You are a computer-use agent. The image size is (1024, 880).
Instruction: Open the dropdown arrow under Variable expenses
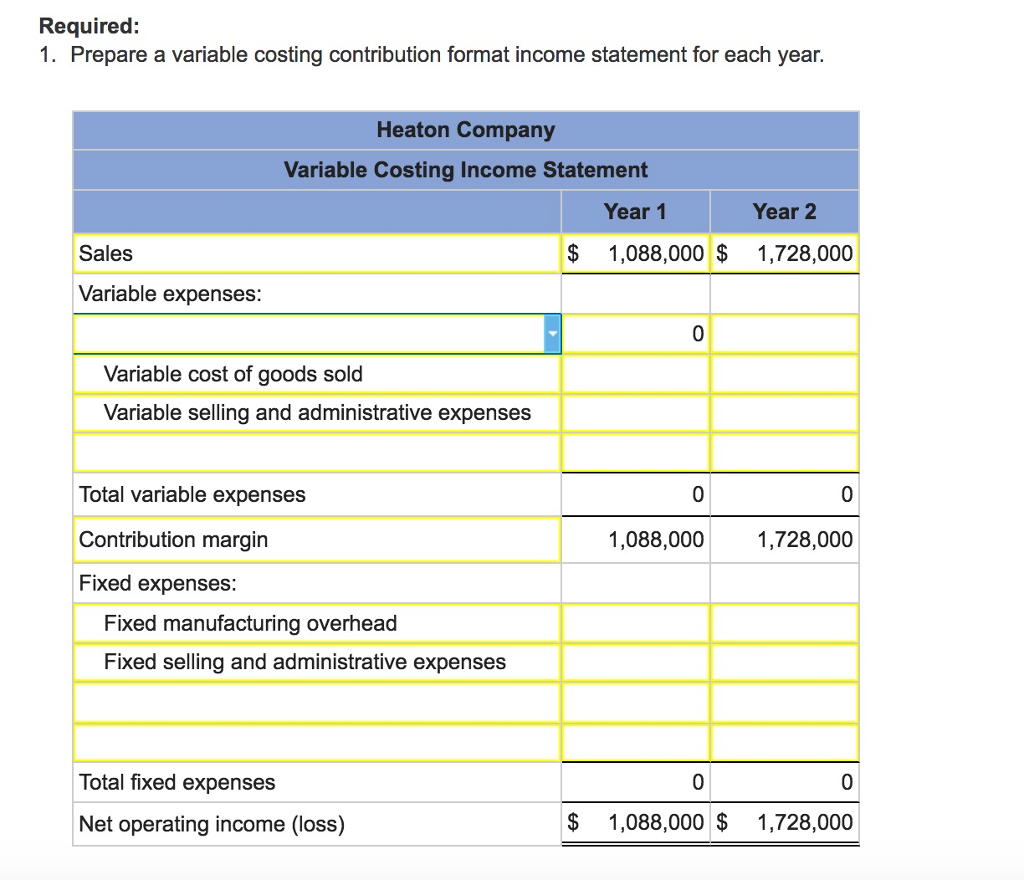click(x=552, y=334)
